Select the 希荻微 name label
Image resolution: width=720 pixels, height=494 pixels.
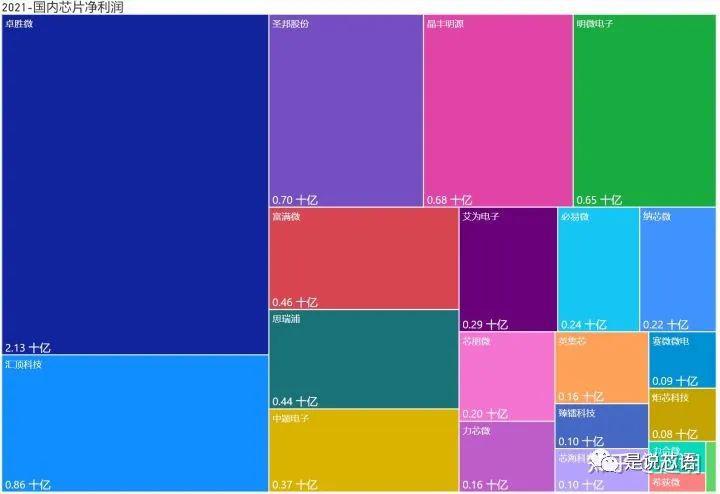(666, 482)
